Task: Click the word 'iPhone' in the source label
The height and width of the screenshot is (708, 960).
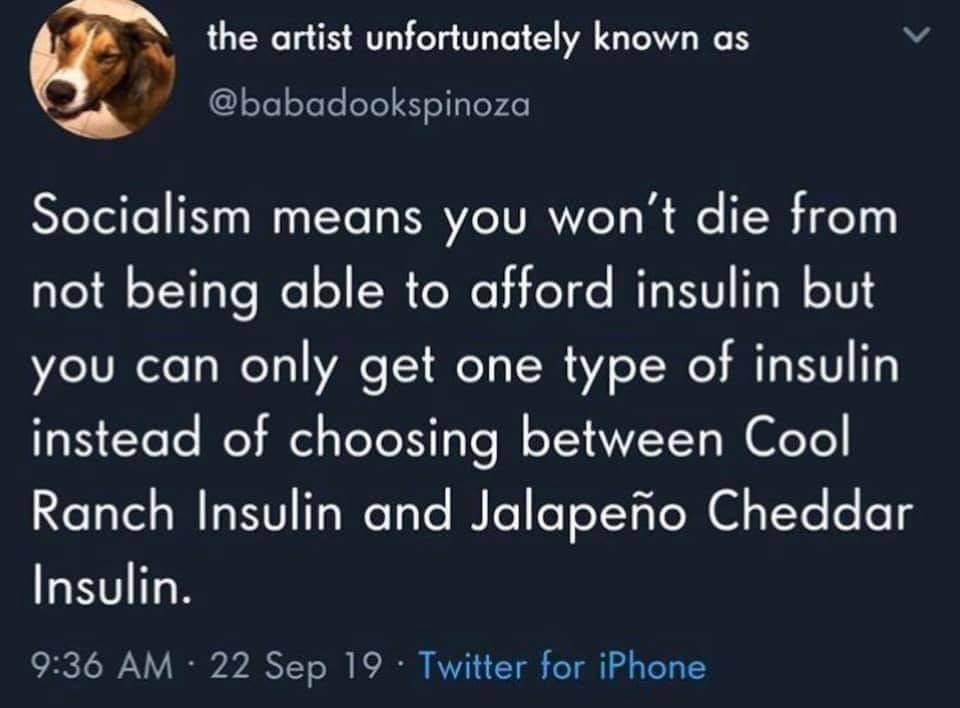Action: (652, 666)
